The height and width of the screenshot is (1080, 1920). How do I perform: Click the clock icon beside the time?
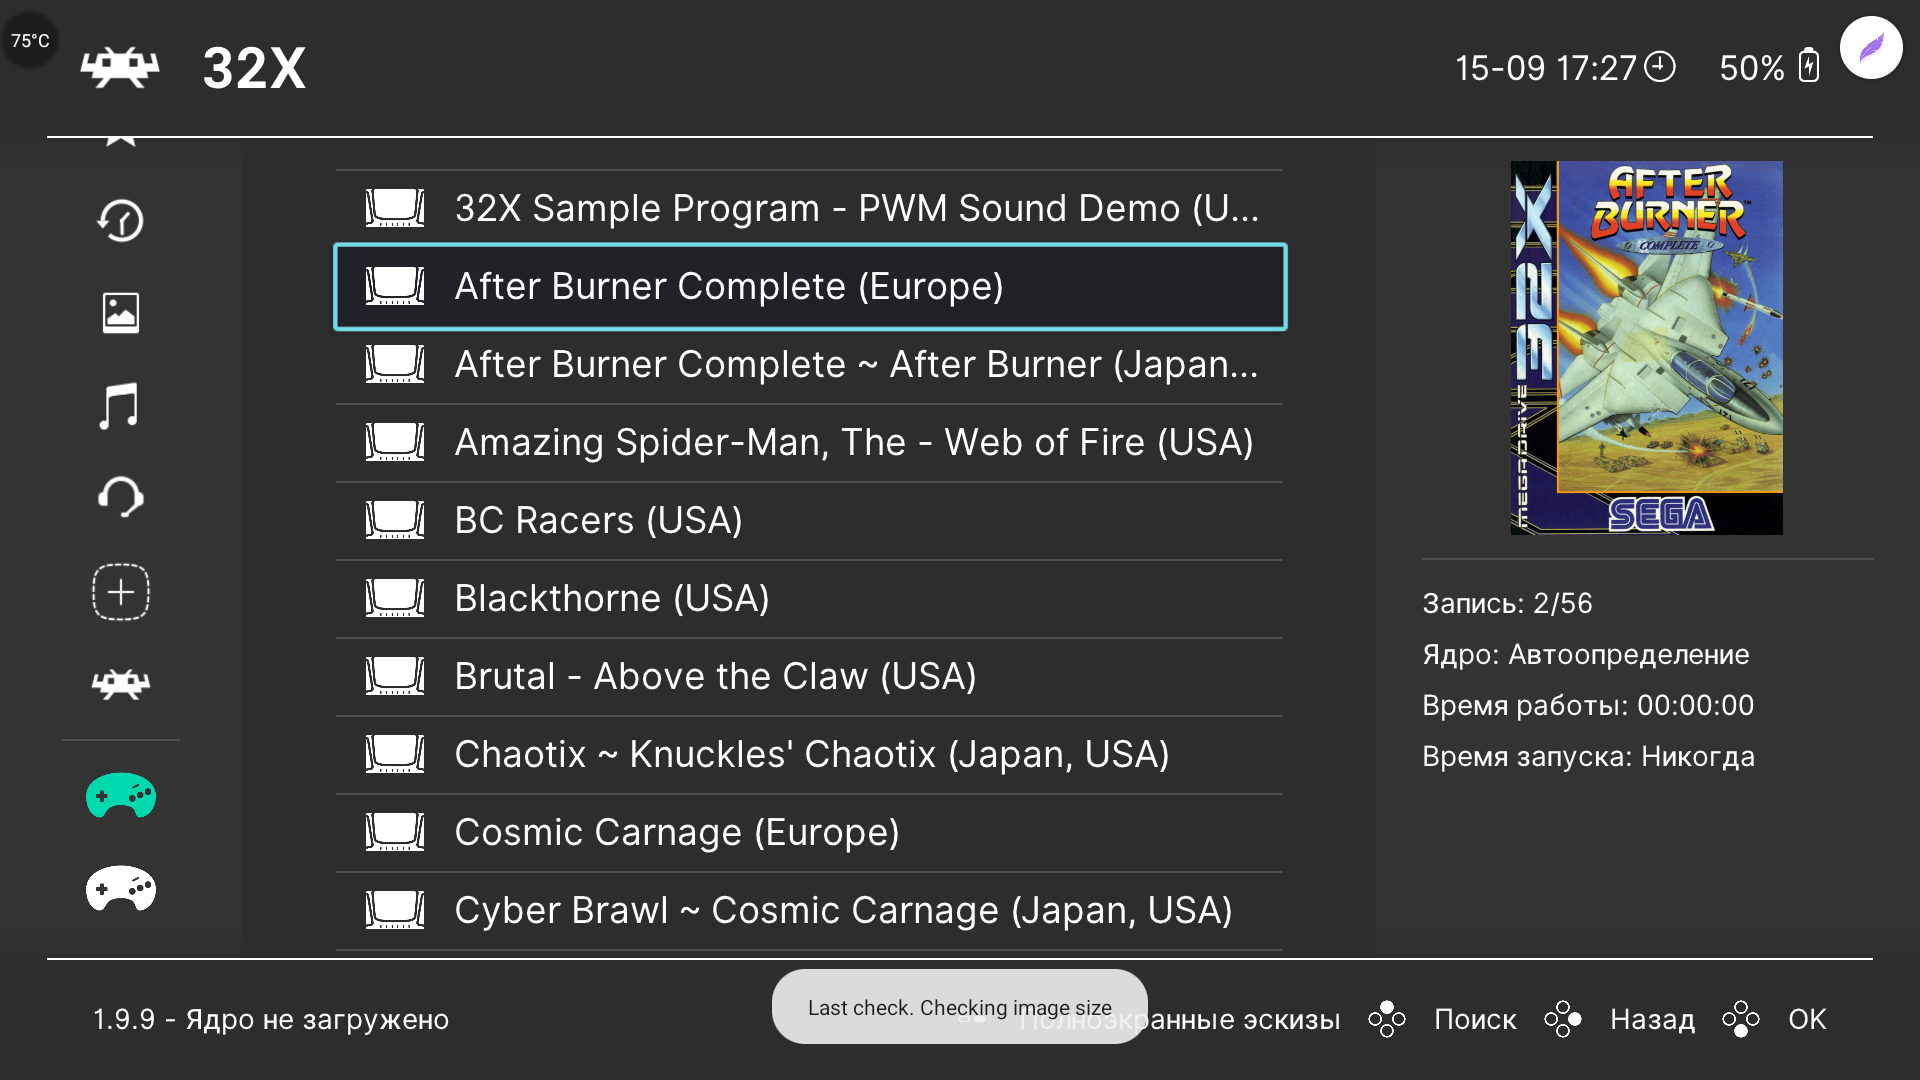click(x=1660, y=66)
